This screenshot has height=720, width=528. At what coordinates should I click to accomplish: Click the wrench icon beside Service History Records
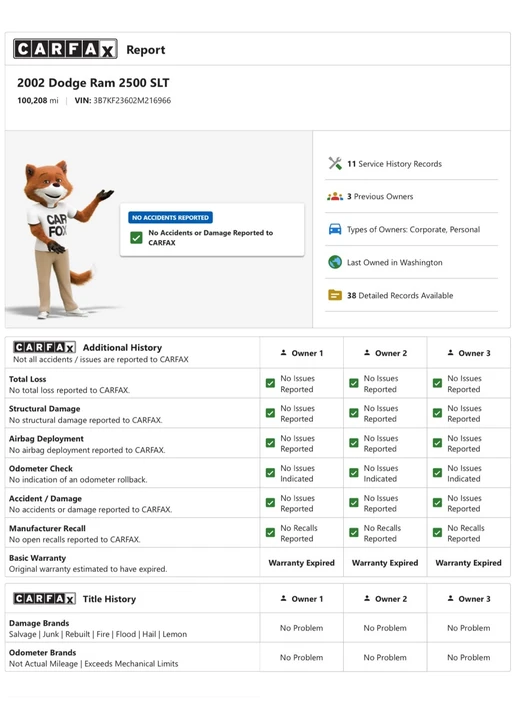pyautogui.click(x=335, y=163)
